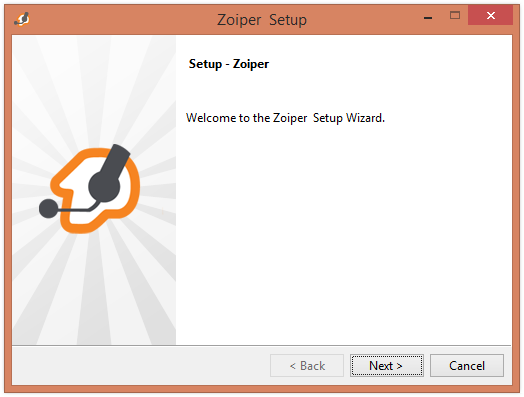Cancel the Zoiper setup wizard
The width and height of the screenshot is (524, 397).
click(x=467, y=366)
